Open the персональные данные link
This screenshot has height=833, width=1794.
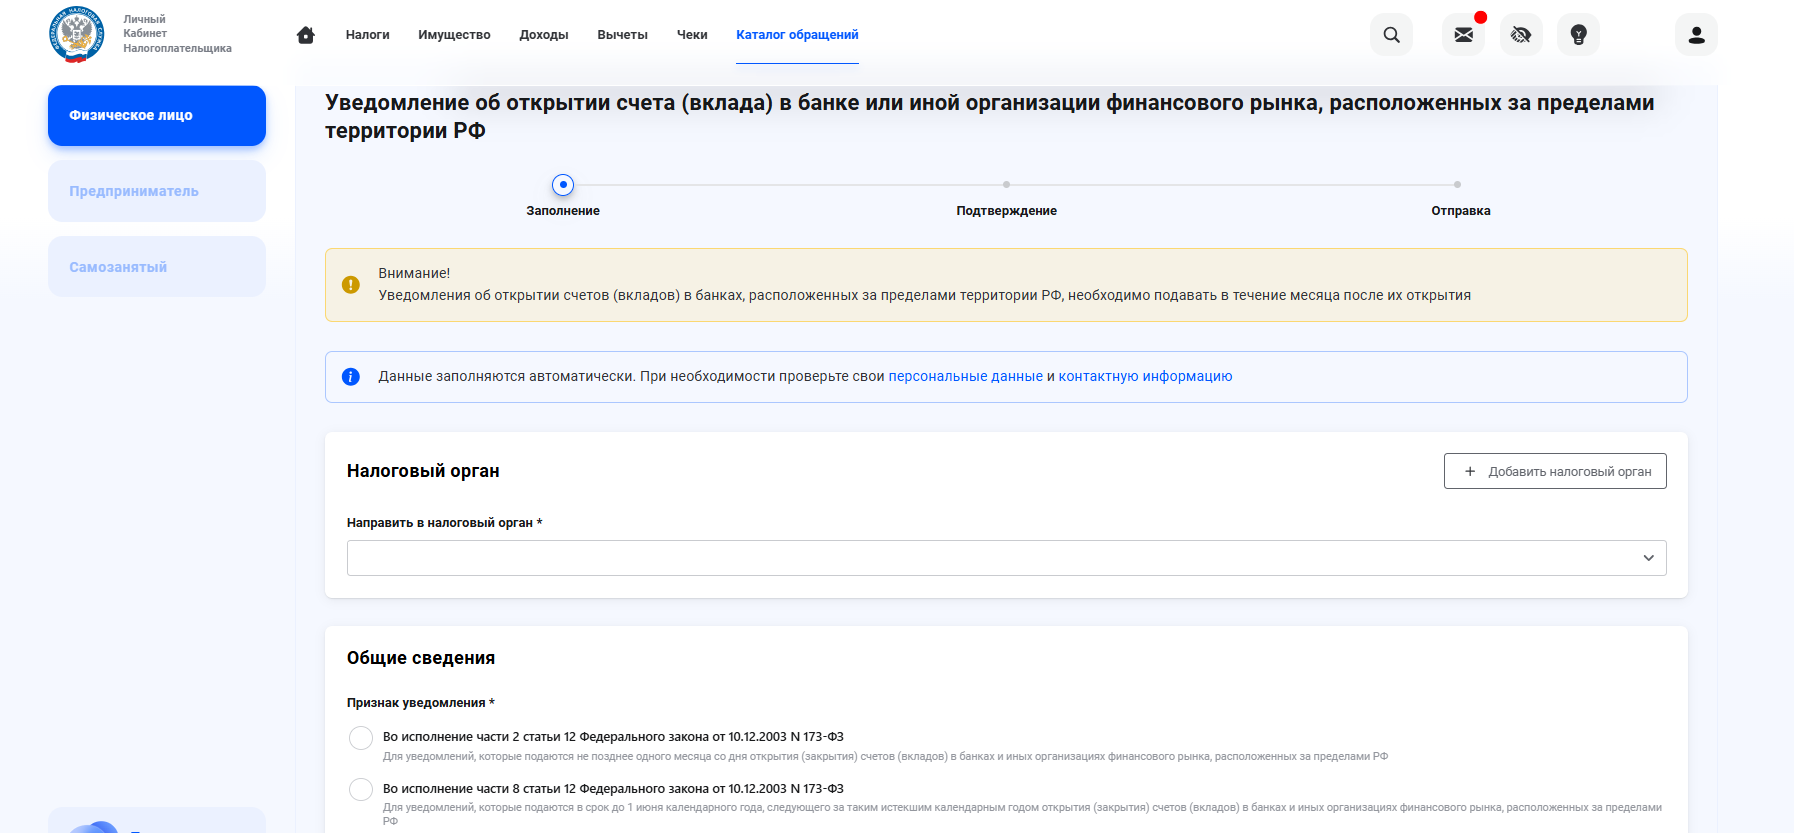click(965, 377)
